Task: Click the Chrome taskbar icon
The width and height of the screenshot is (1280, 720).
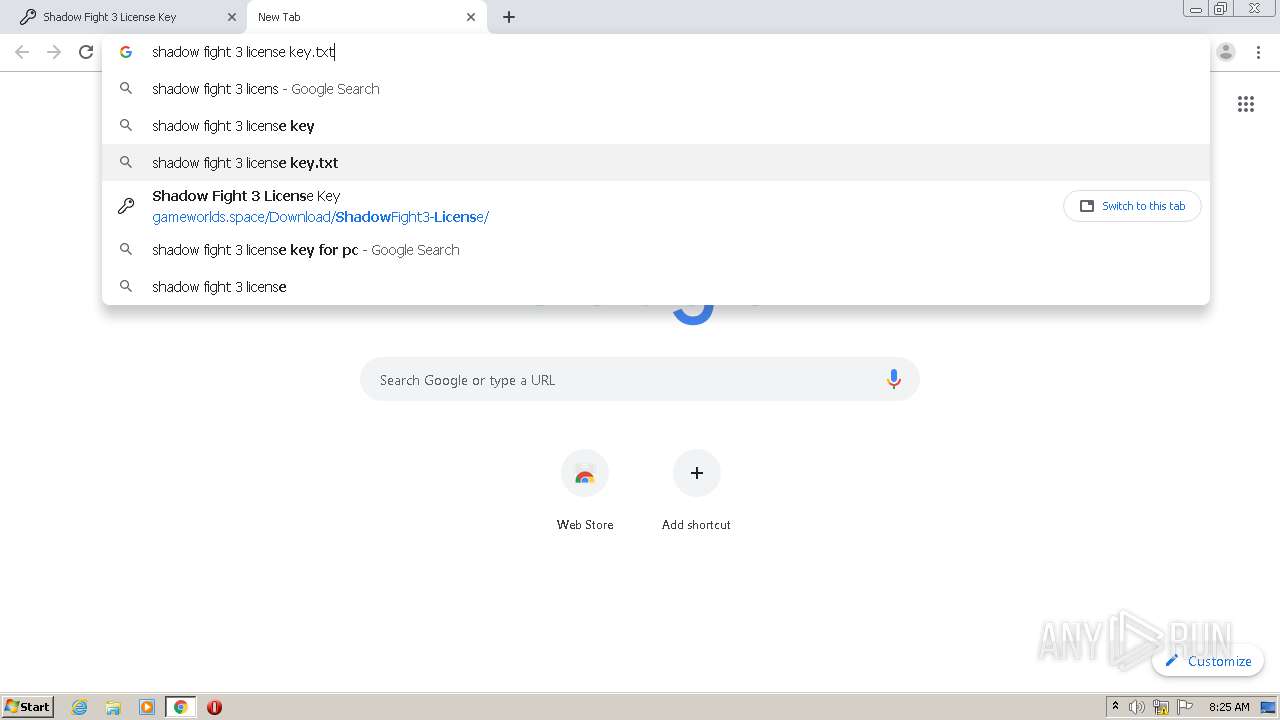Action: click(x=181, y=707)
